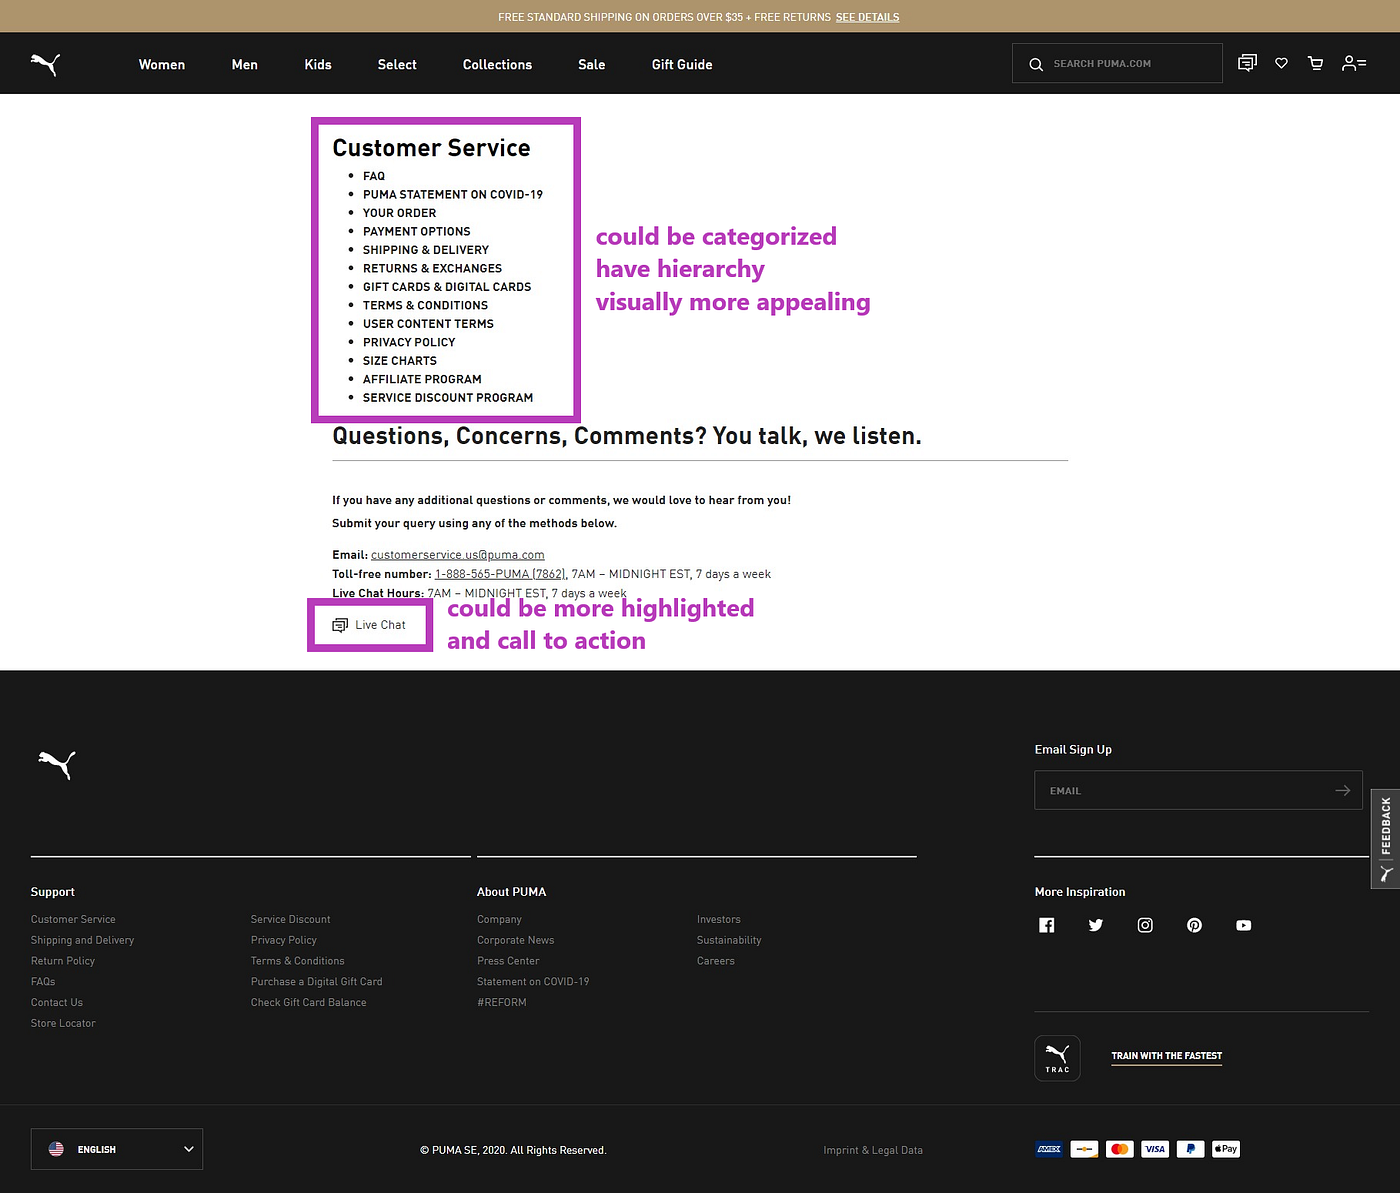Visit PUMA Pinterest page icon
This screenshot has width=1400, height=1193.
click(x=1194, y=925)
